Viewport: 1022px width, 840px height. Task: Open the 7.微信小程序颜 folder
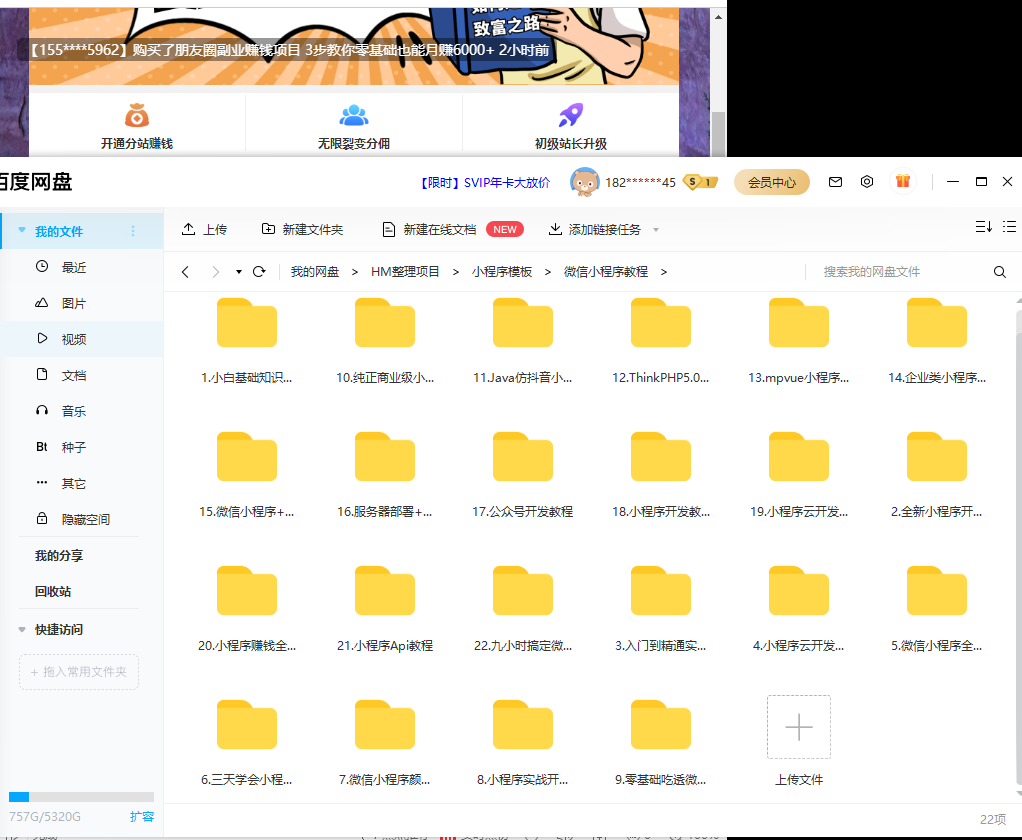[385, 725]
